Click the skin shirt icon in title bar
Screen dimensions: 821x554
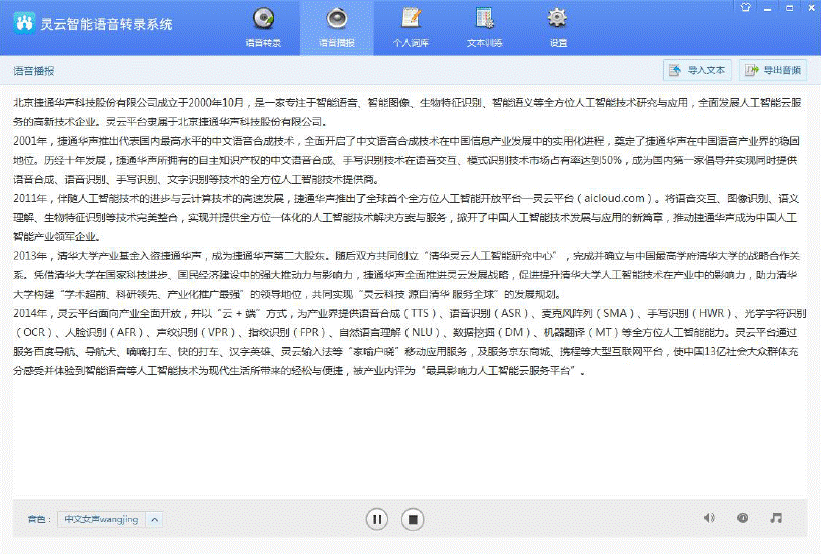[744, 6]
